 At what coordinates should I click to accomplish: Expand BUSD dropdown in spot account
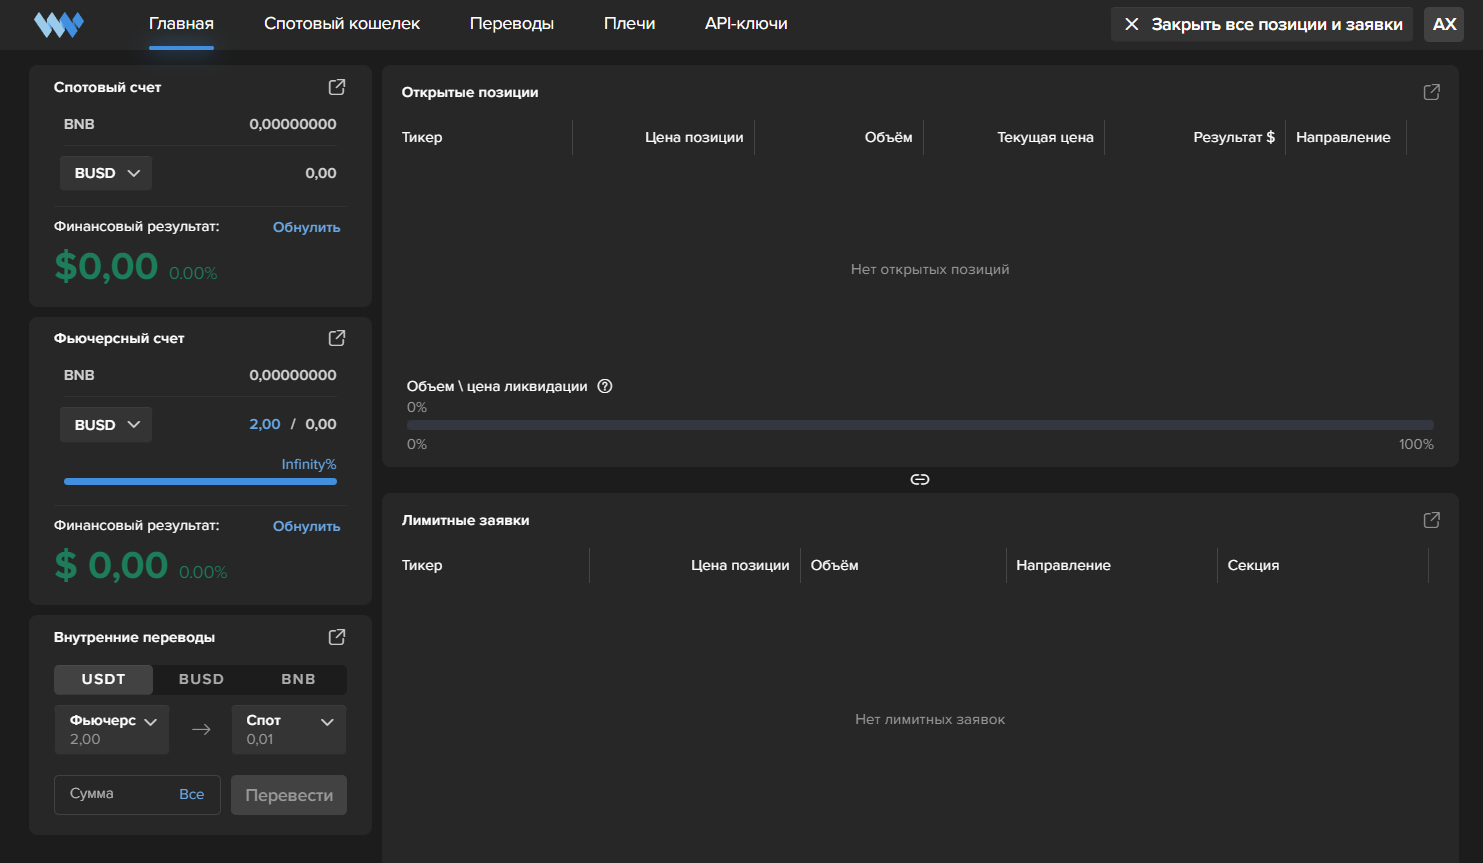pyautogui.click(x=106, y=173)
